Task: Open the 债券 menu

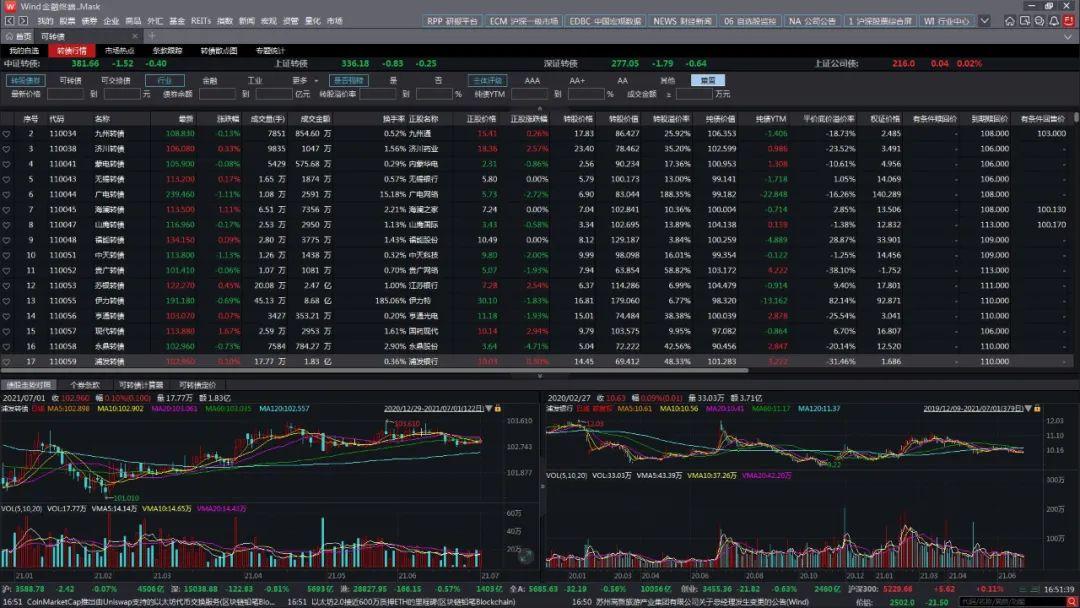Action: [x=90, y=21]
